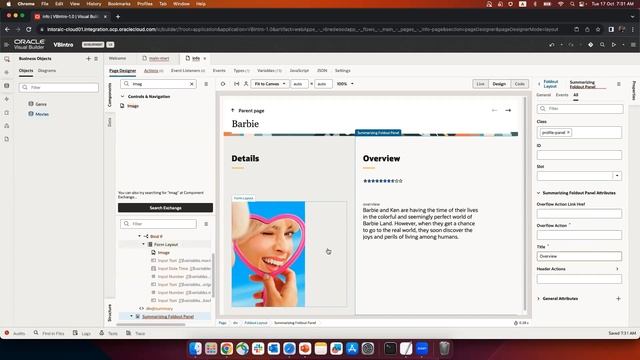The width and height of the screenshot is (640, 360).
Task: Switch canvas to Code mode
Action: pyautogui.click(x=519, y=84)
